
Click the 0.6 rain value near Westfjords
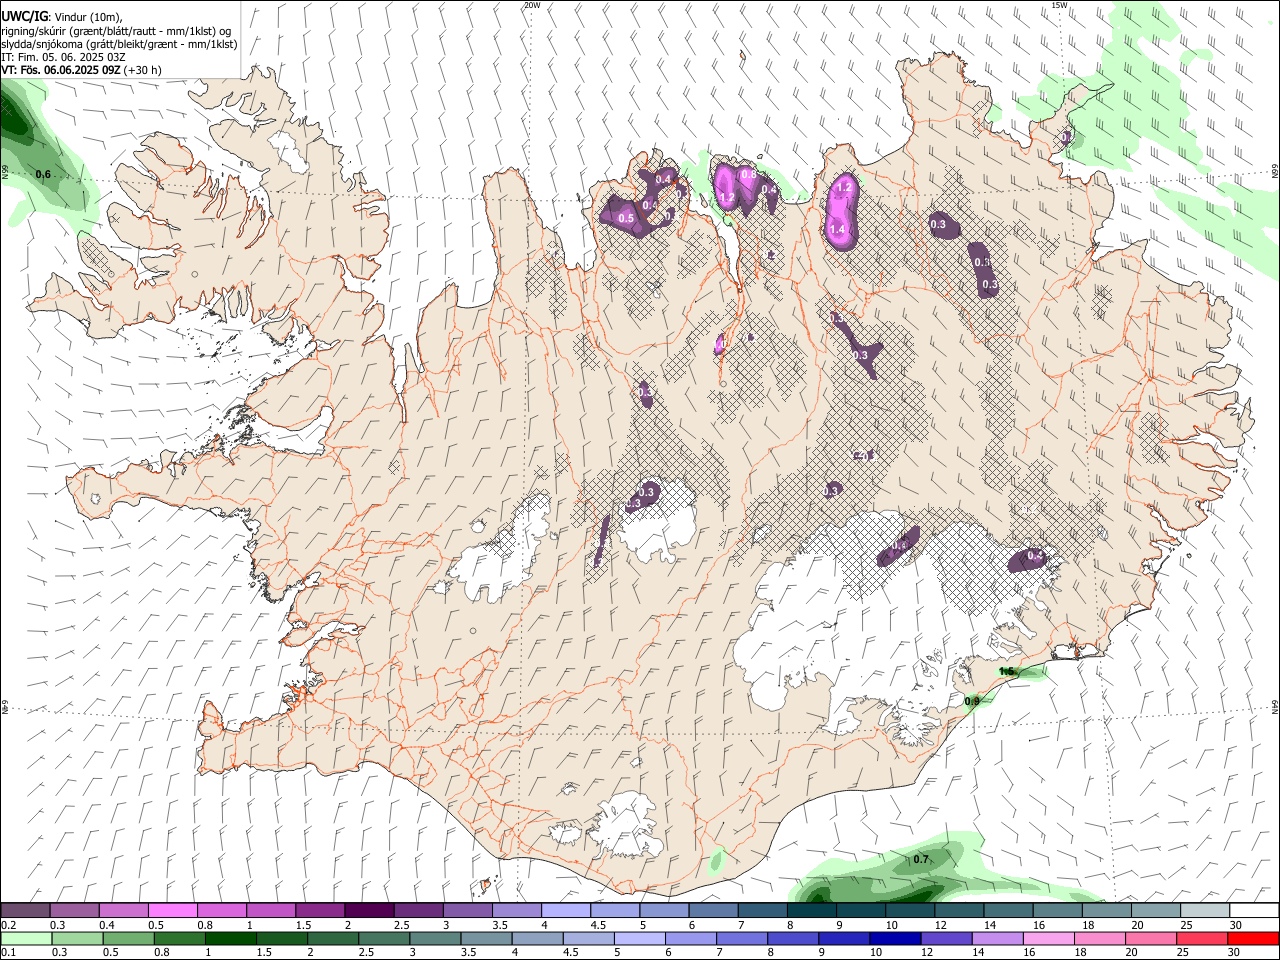pyautogui.click(x=43, y=175)
